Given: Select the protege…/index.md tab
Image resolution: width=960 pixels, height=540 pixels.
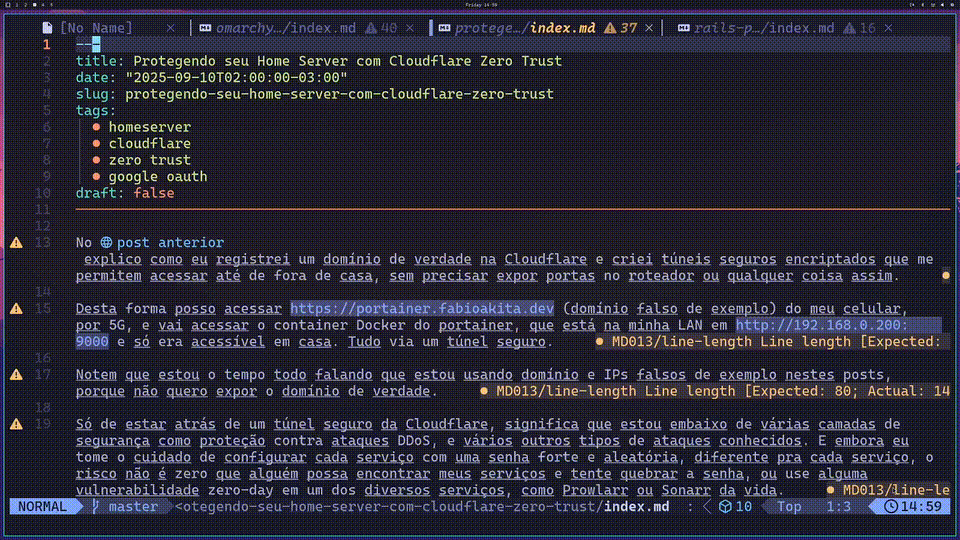Looking at the screenshot, I should pos(525,28).
